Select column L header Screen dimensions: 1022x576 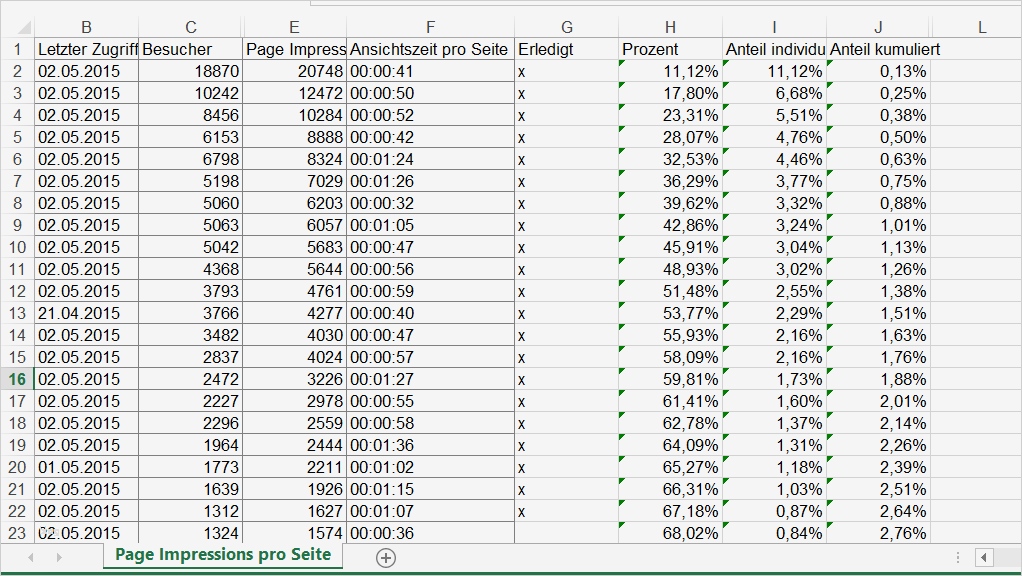click(982, 27)
